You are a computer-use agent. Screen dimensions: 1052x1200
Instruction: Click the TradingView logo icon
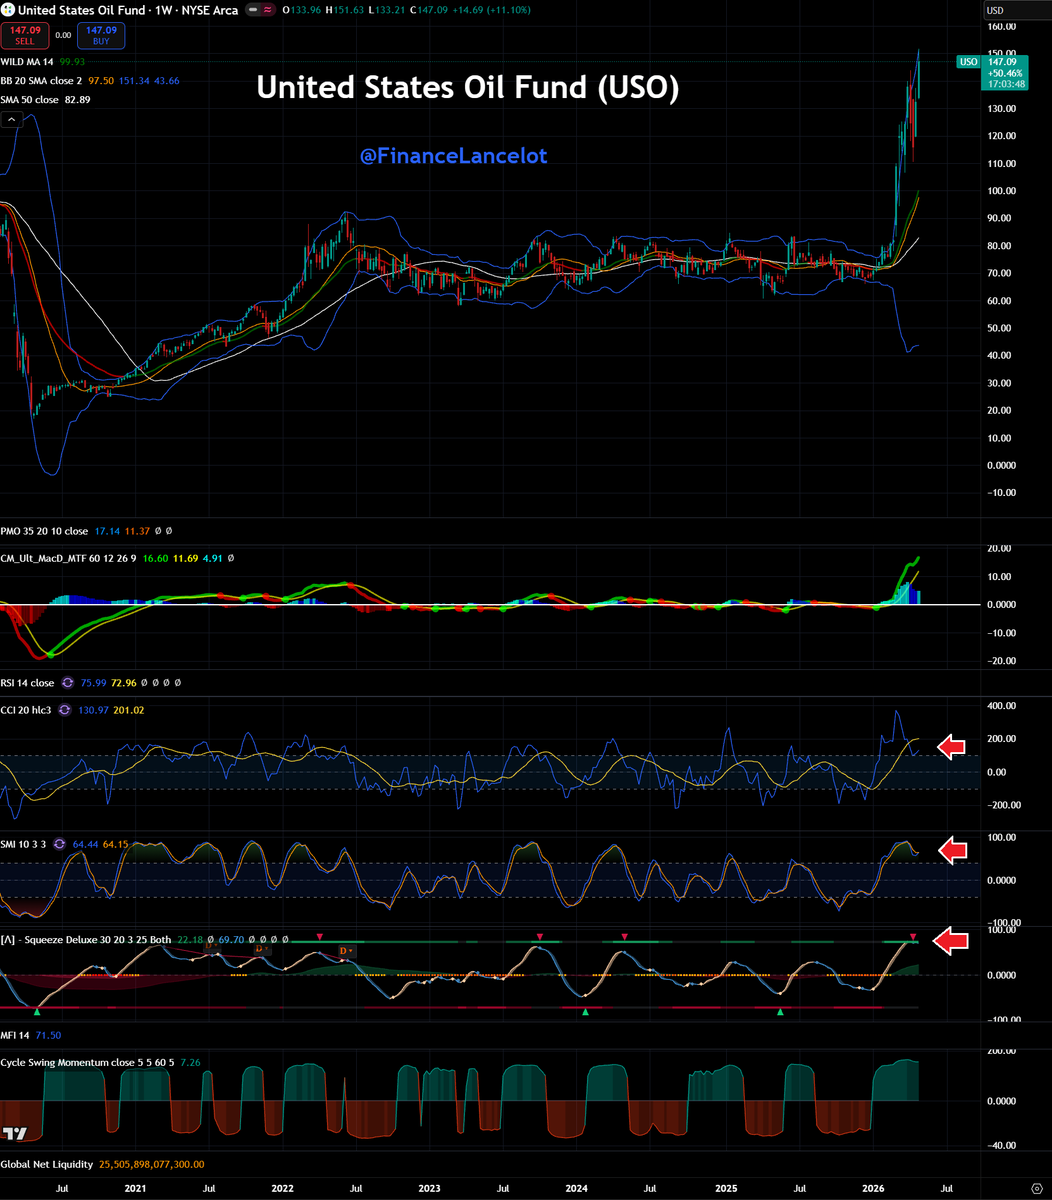pos(14,1133)
